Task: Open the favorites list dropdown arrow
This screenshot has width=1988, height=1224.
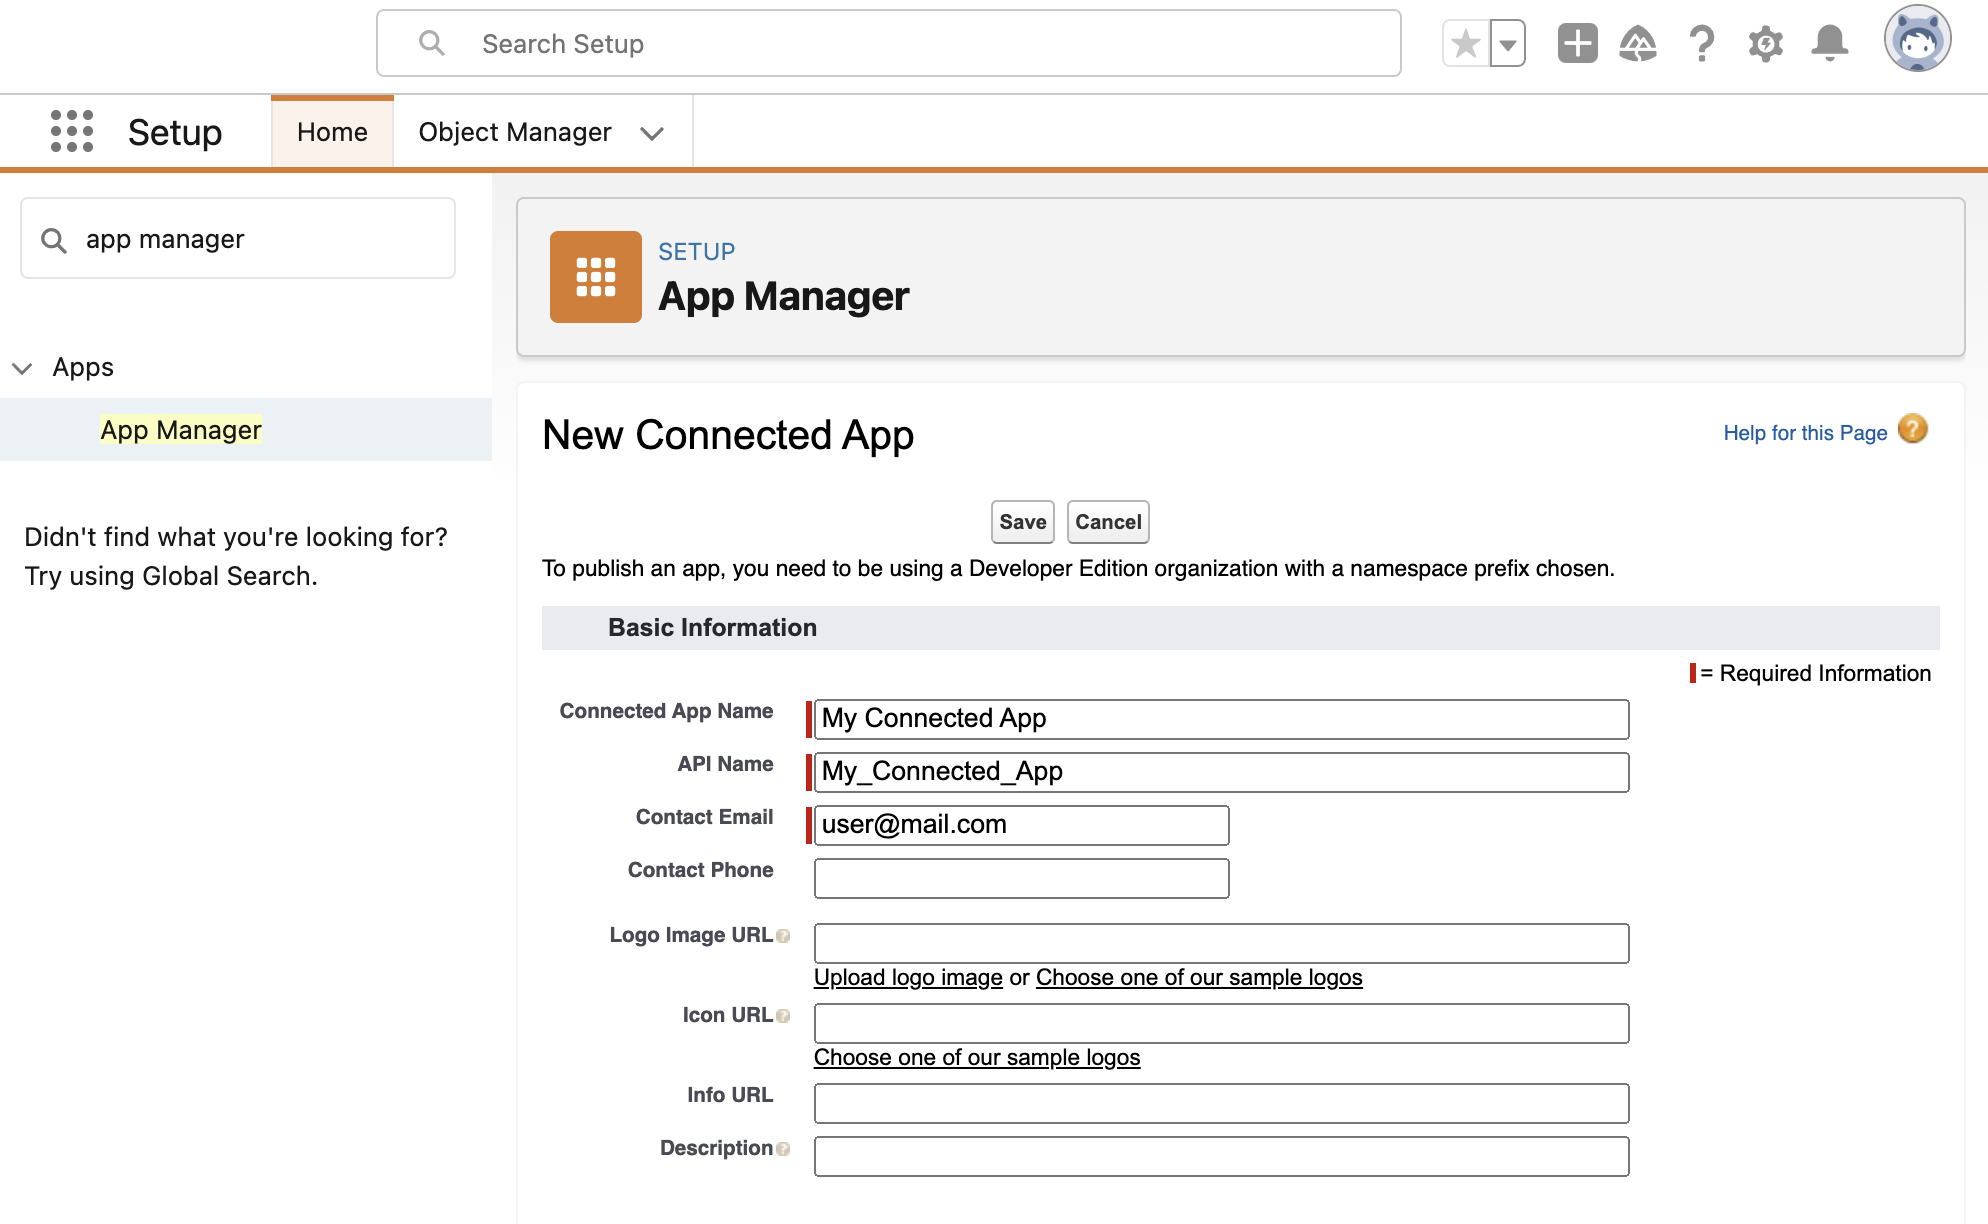Action: click(1508, 44)
